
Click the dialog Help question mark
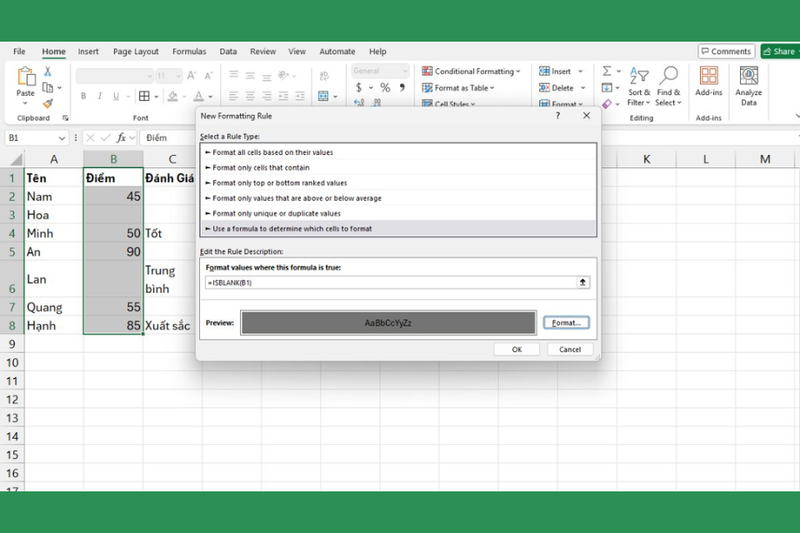pos(558,116)
